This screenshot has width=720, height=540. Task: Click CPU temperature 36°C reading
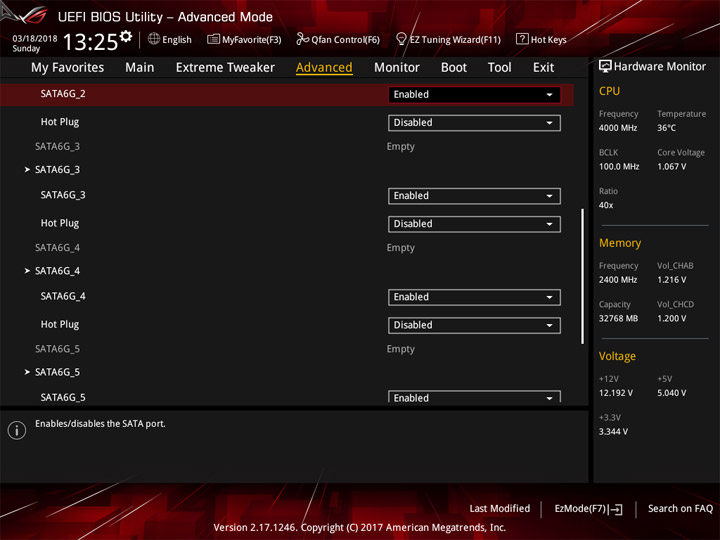[x=666, y=128]
